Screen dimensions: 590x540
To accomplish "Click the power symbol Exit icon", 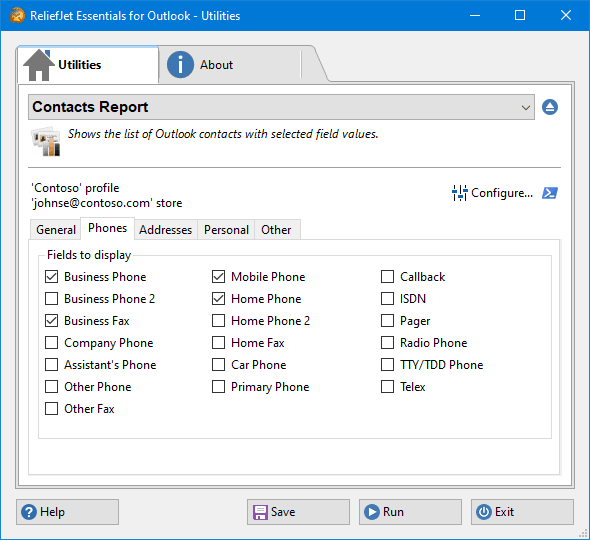I will tap(484, 512).
